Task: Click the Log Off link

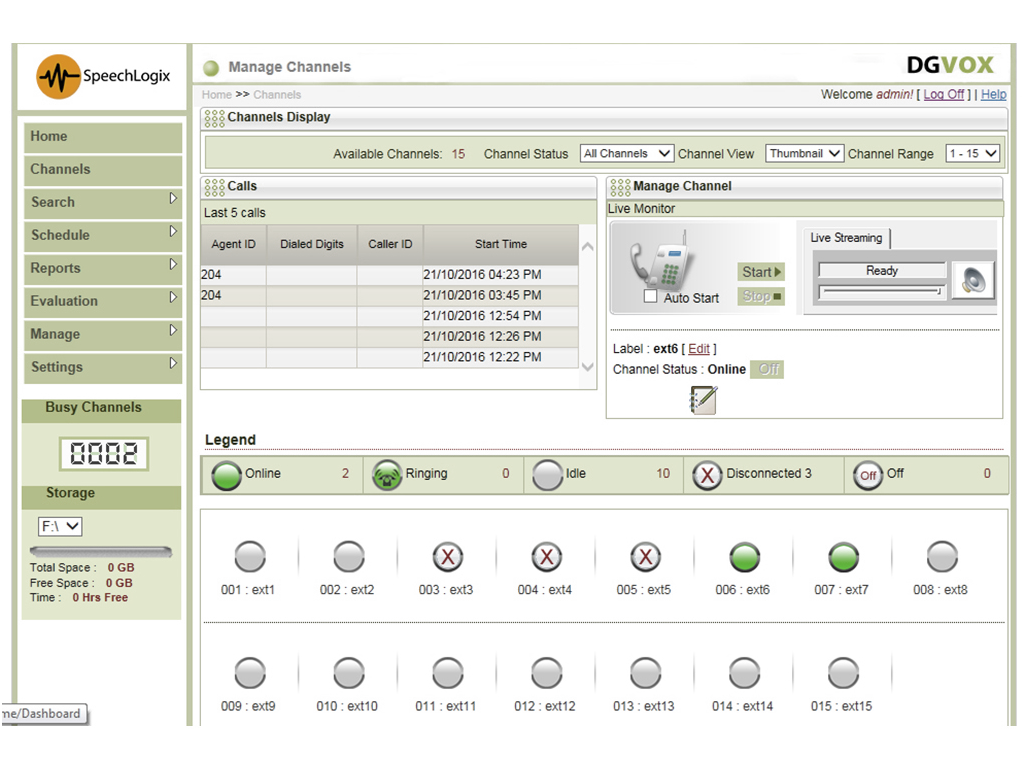Action: pos(943,94)
